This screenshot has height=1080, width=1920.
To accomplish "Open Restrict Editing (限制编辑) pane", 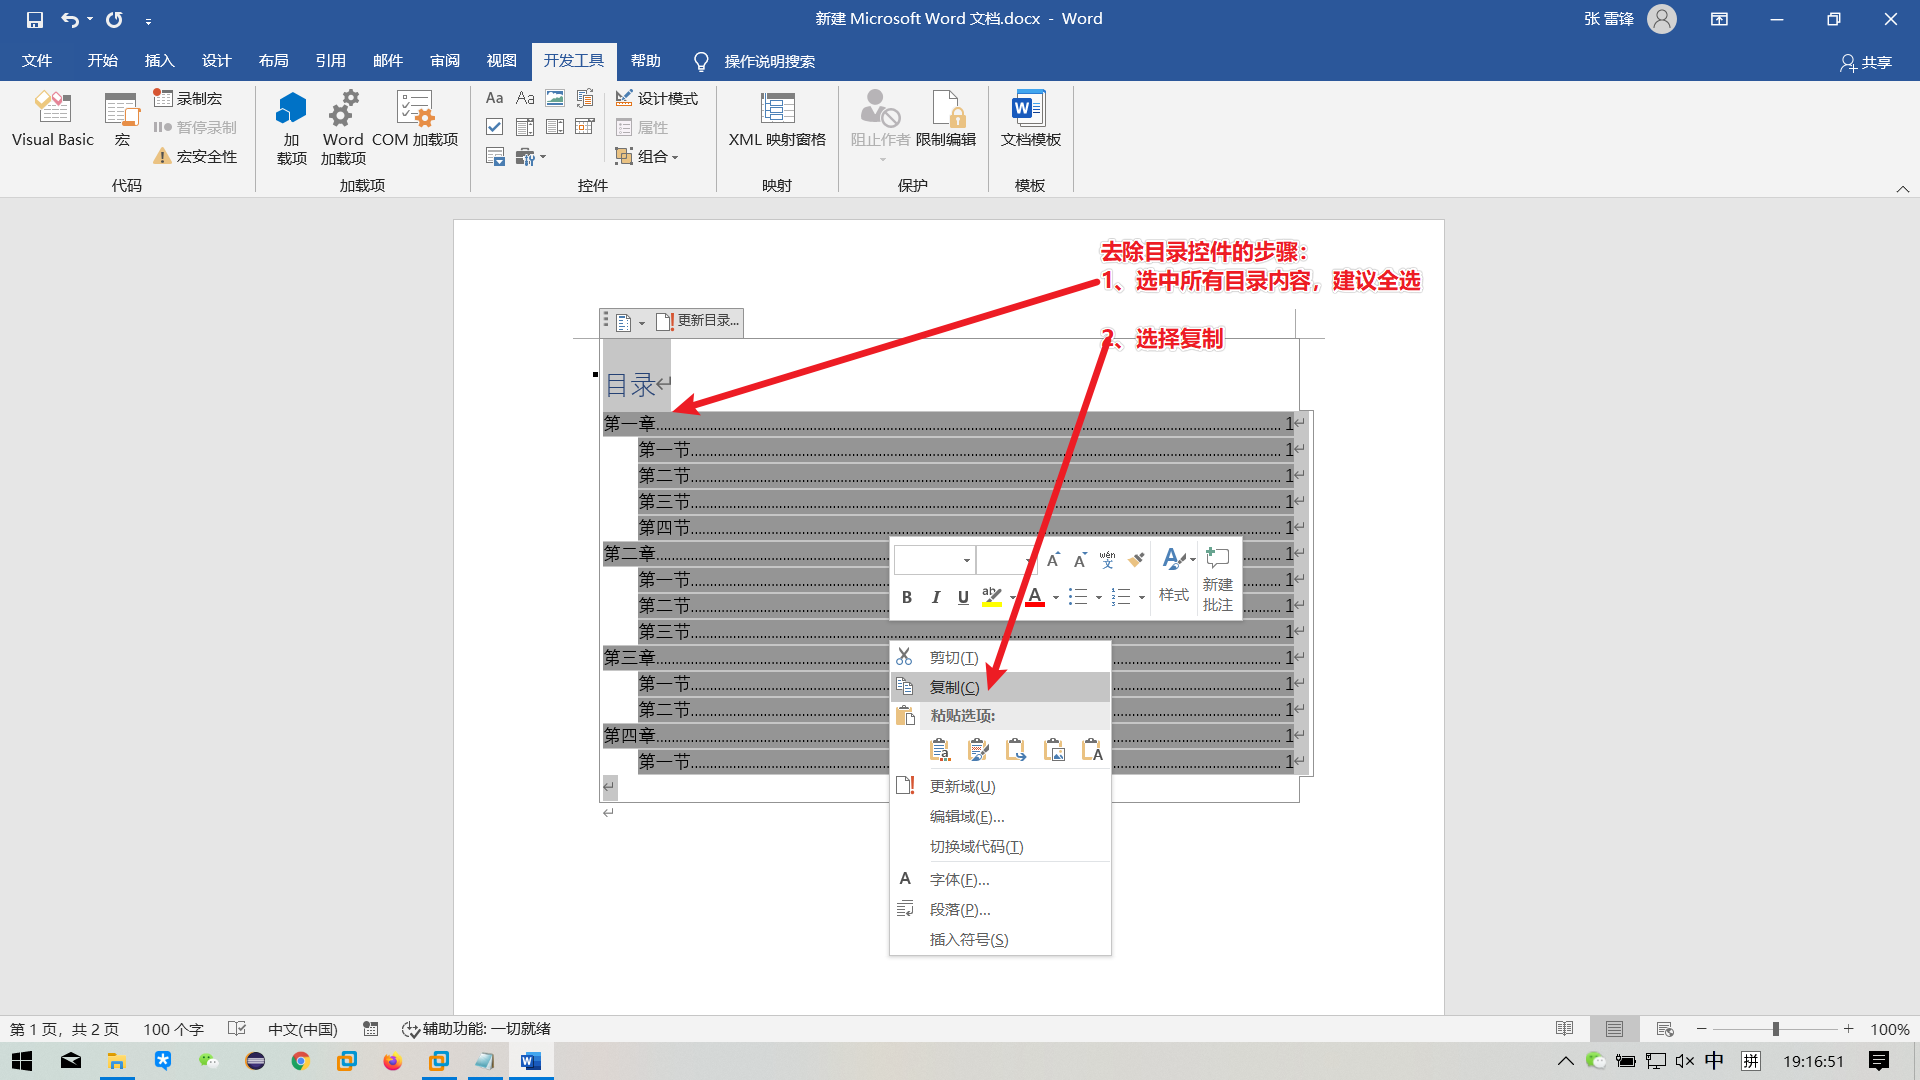I will 946,120.
